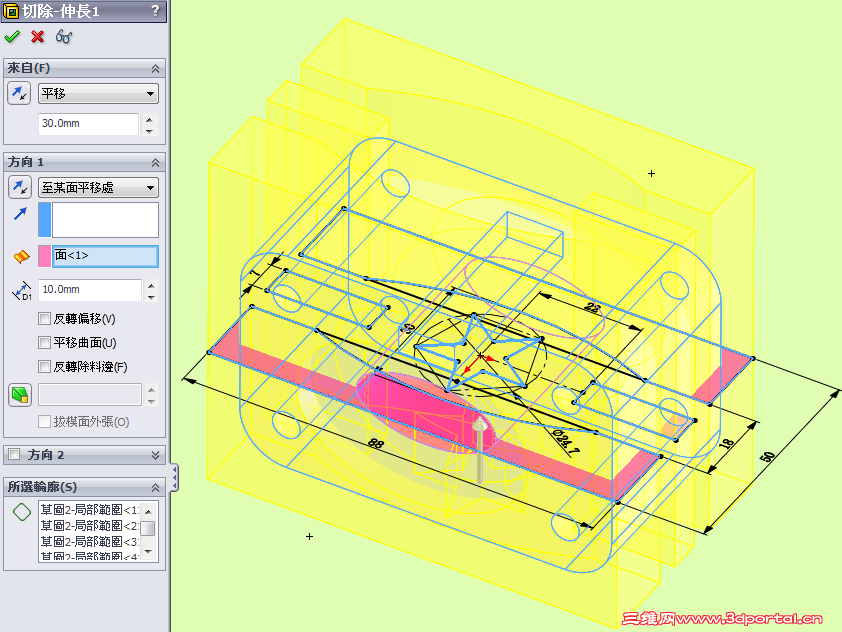This screenshot has height=632, width=842.
Task: Click the direction selection box
Action: 105,220
